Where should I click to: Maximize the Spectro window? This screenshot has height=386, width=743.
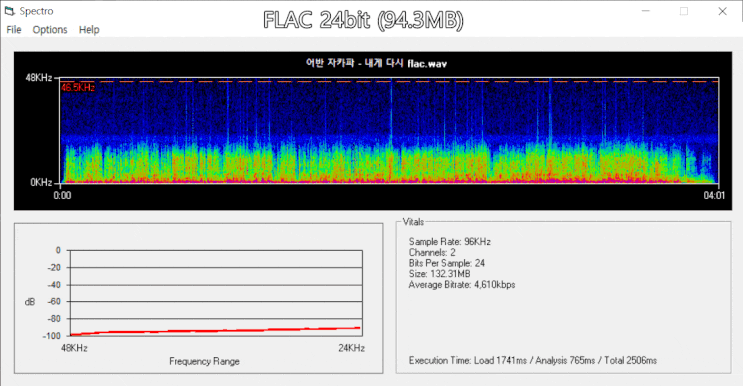coord(684,11)
